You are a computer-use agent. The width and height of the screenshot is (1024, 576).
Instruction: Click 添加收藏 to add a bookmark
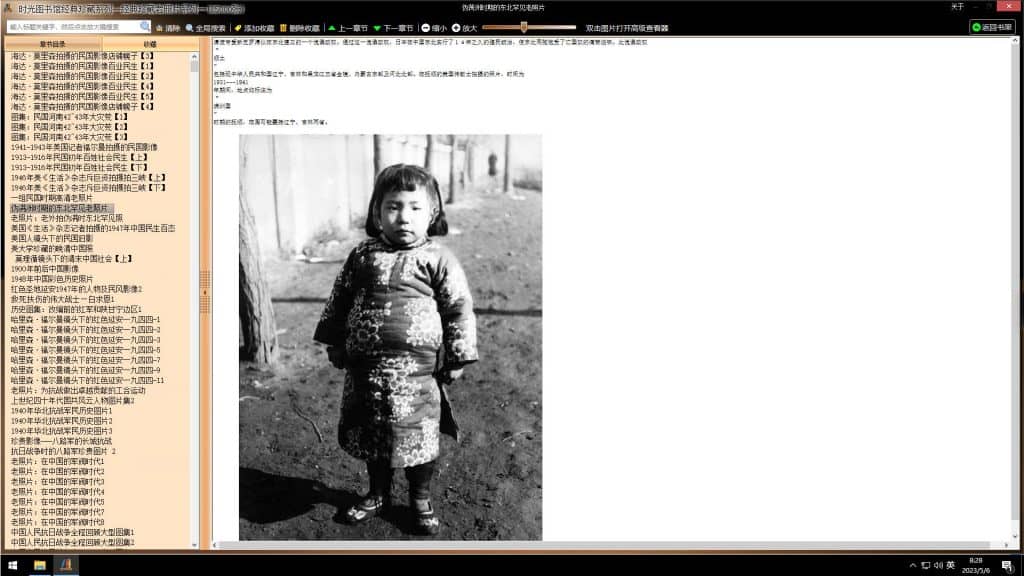[x=254, y=28]
